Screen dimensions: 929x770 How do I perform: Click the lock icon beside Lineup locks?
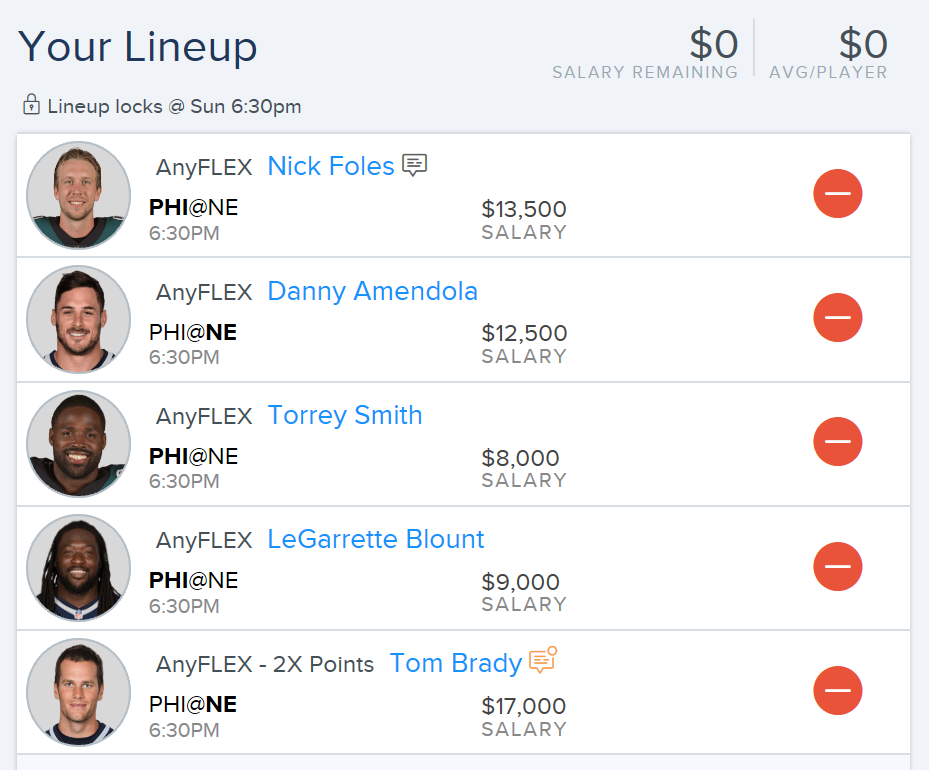[31, 104]
